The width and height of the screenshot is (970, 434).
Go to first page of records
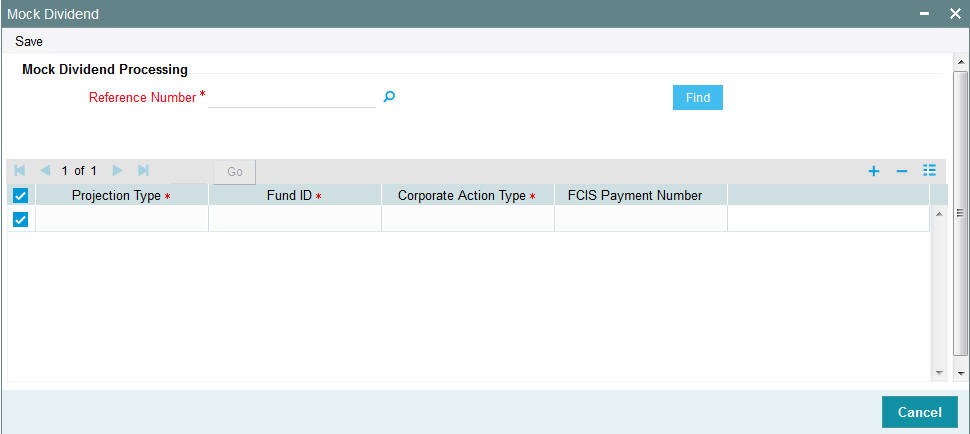click(19, 171)
